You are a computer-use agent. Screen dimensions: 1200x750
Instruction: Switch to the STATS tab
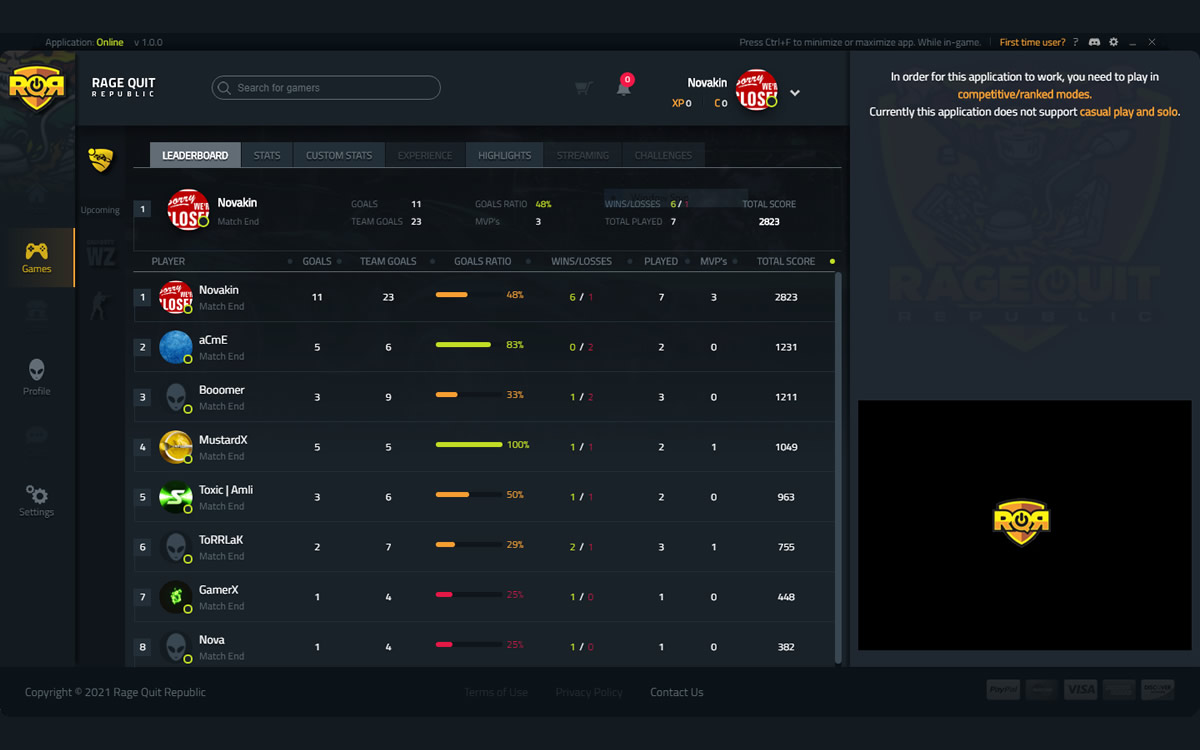(266, 155)
